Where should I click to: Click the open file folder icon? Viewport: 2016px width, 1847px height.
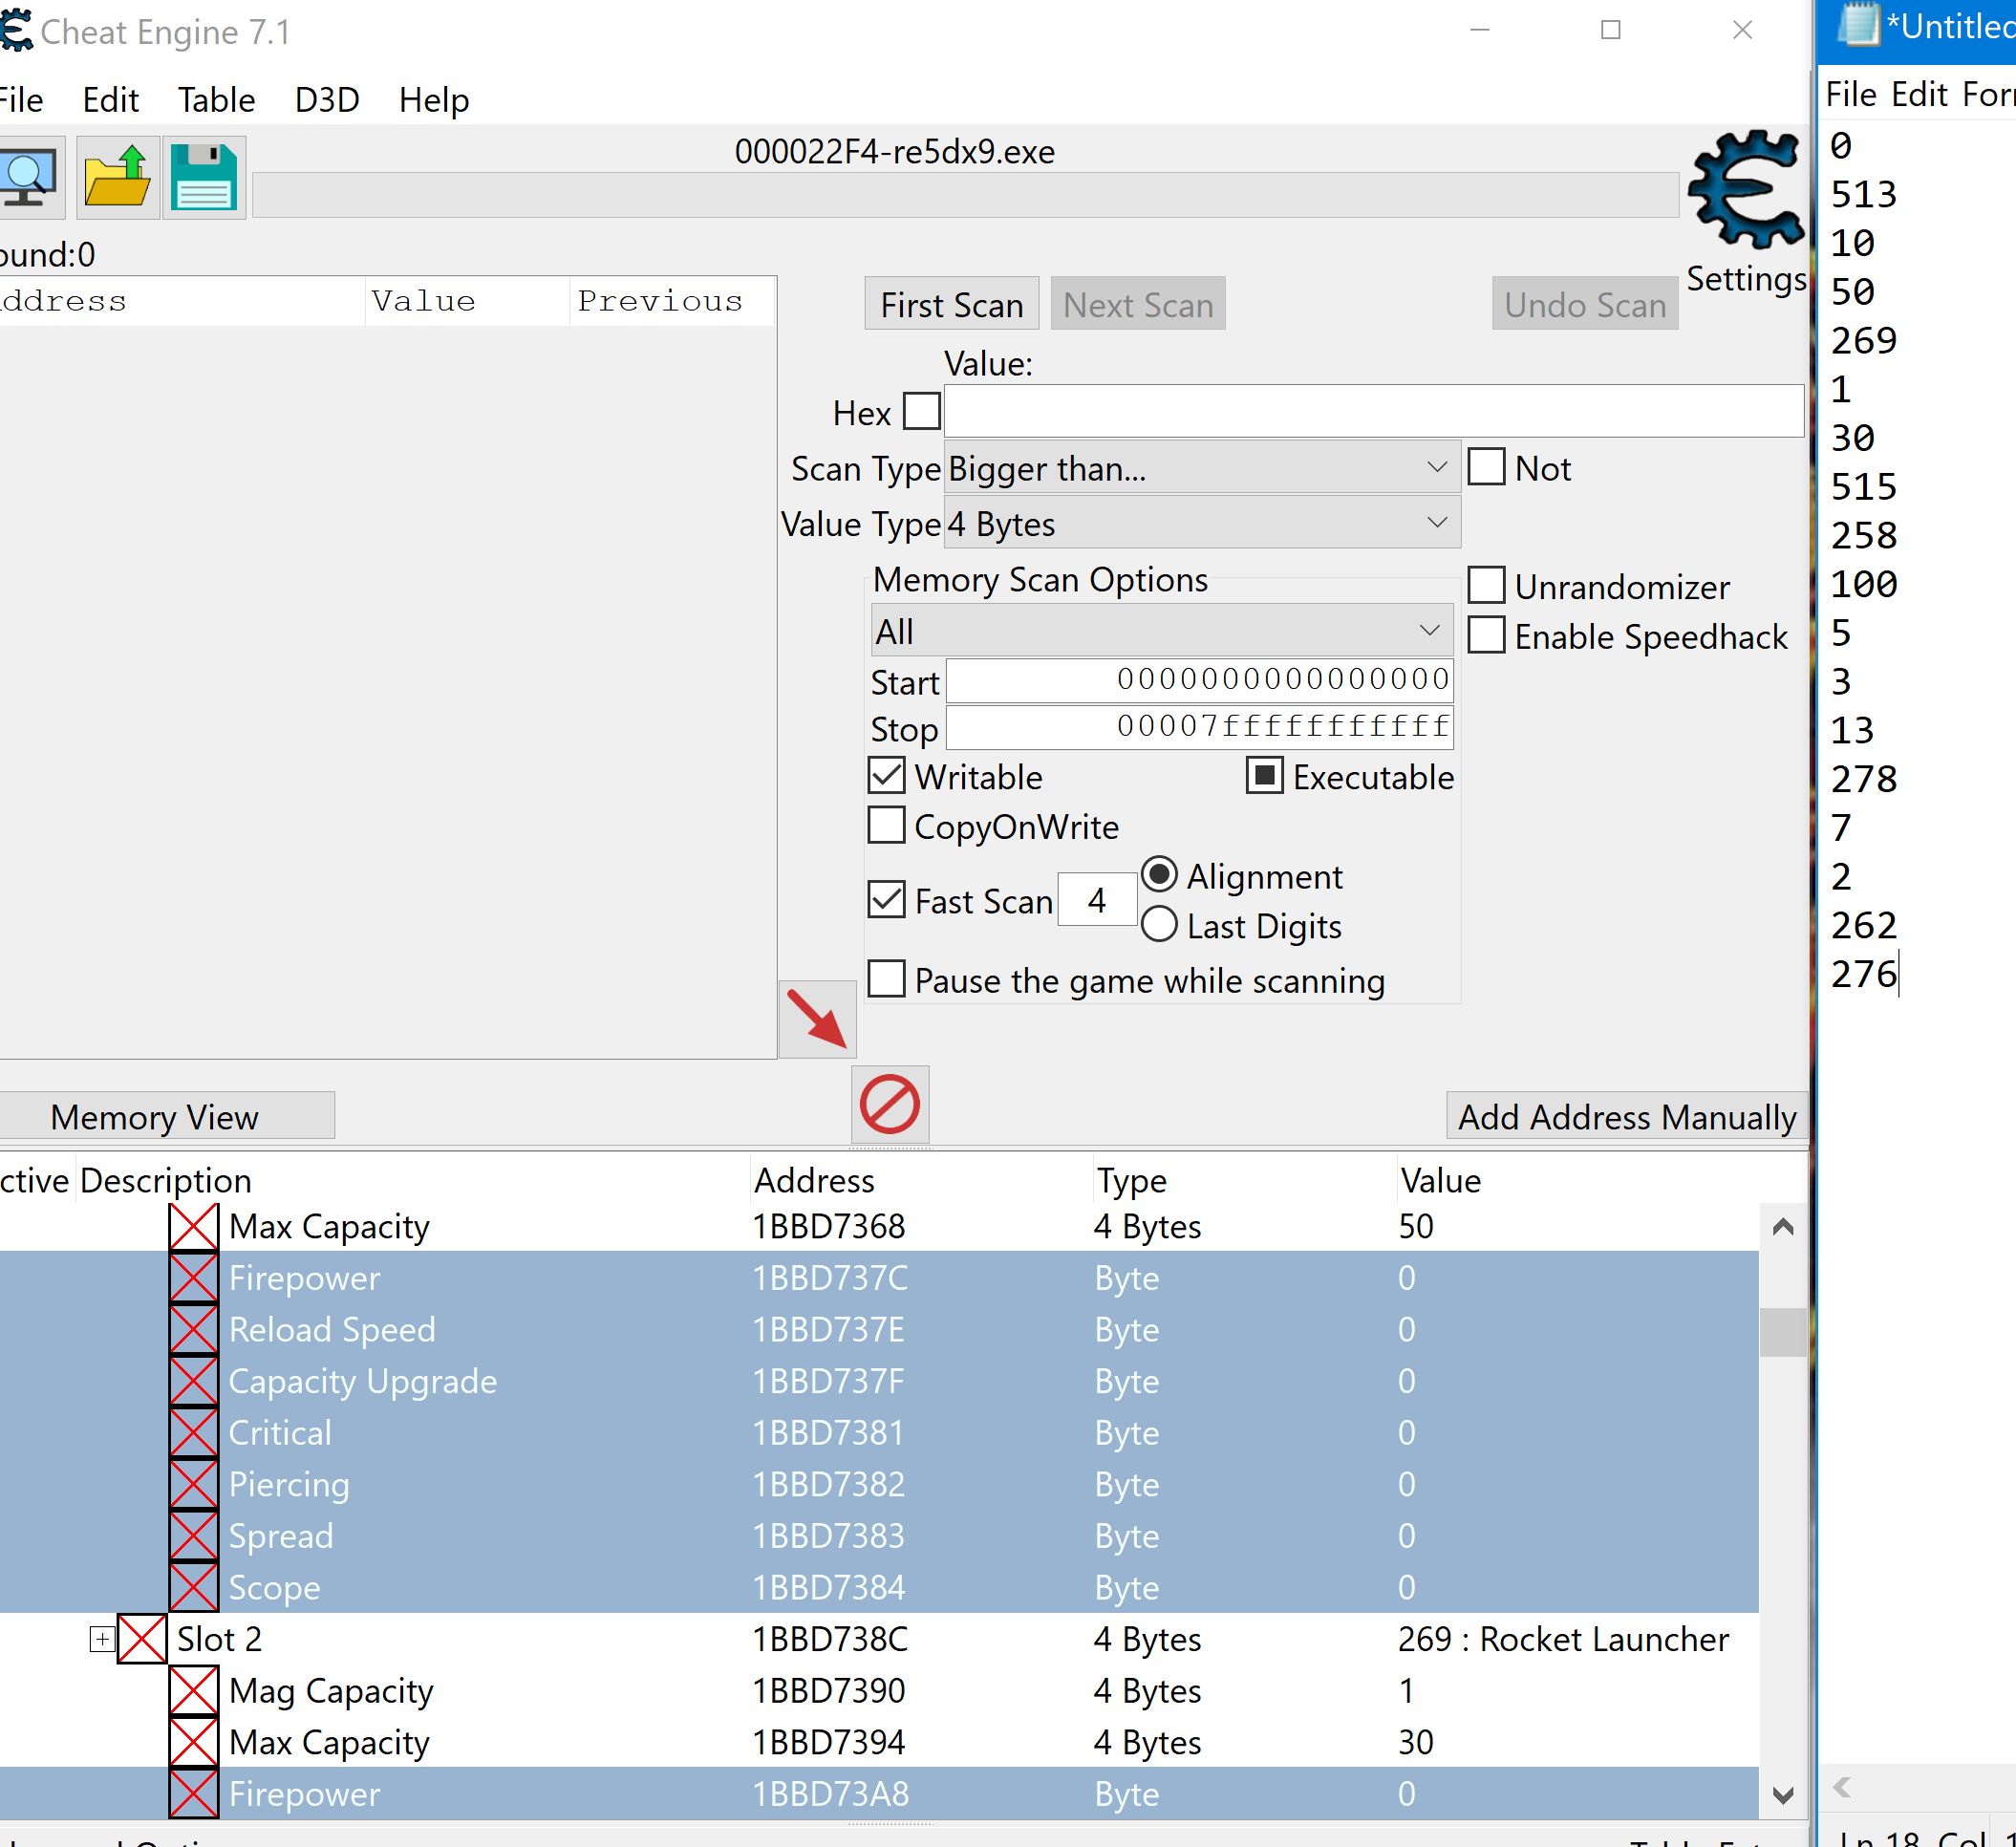tap(117, 178)
